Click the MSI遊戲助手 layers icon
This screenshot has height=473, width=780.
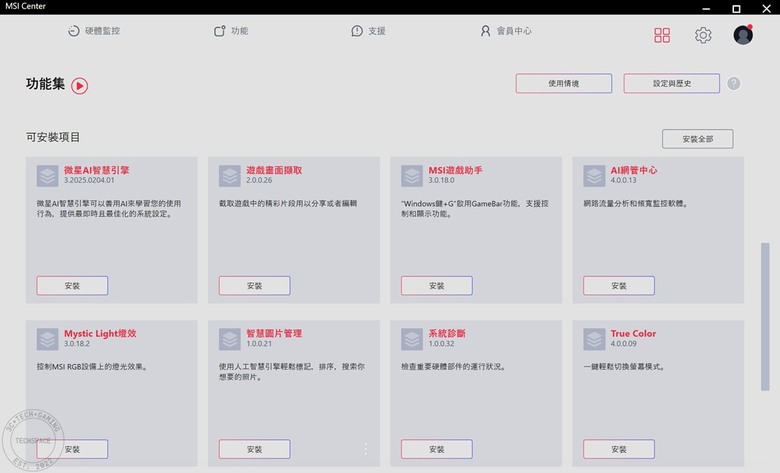point(412,176)
